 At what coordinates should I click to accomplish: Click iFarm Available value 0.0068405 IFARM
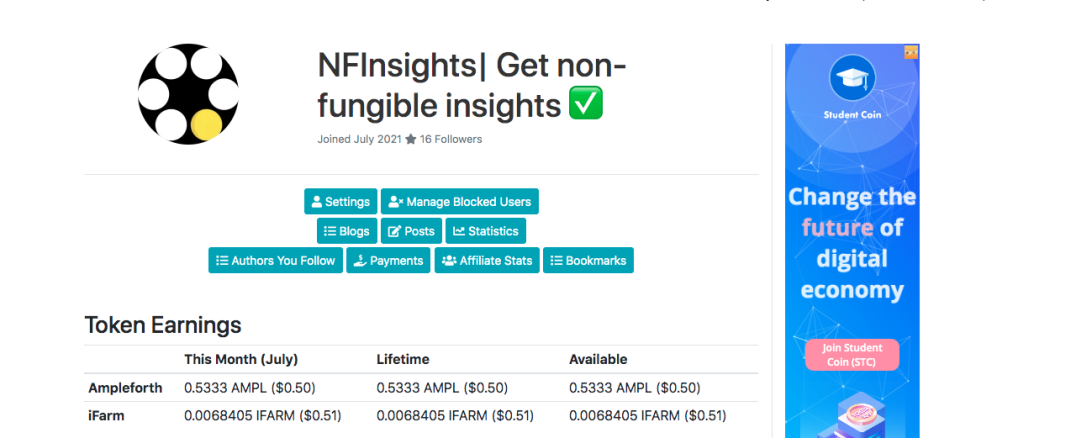pyautogui.click(x=648, y=415)
